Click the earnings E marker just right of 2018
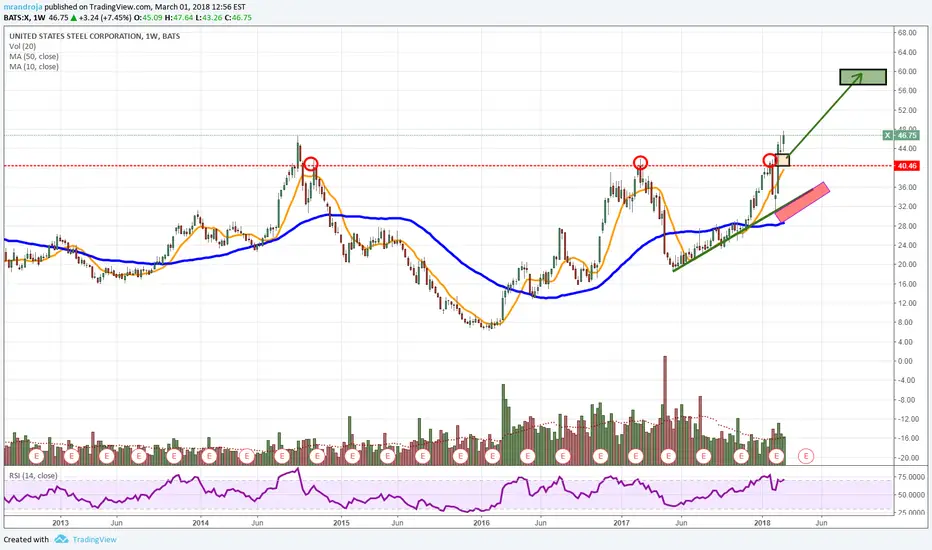Screen dimensions: 932x550 click(776, 456)
